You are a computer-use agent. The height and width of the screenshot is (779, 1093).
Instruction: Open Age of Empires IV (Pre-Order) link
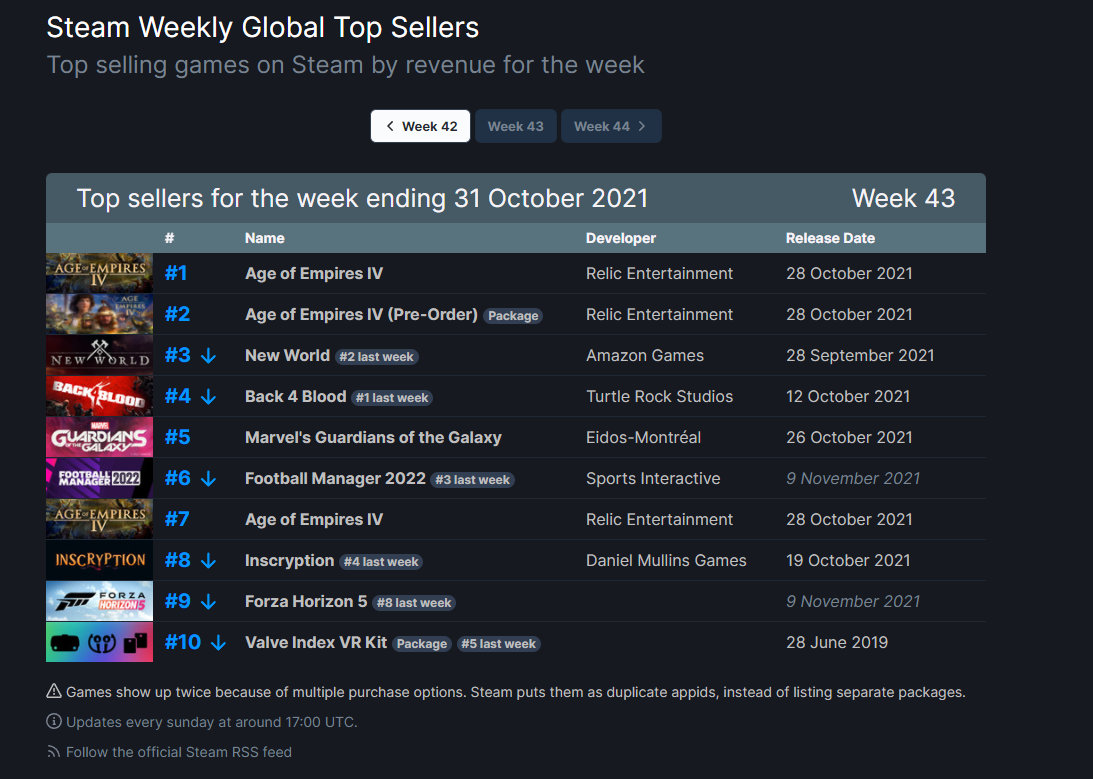(361, 314)
